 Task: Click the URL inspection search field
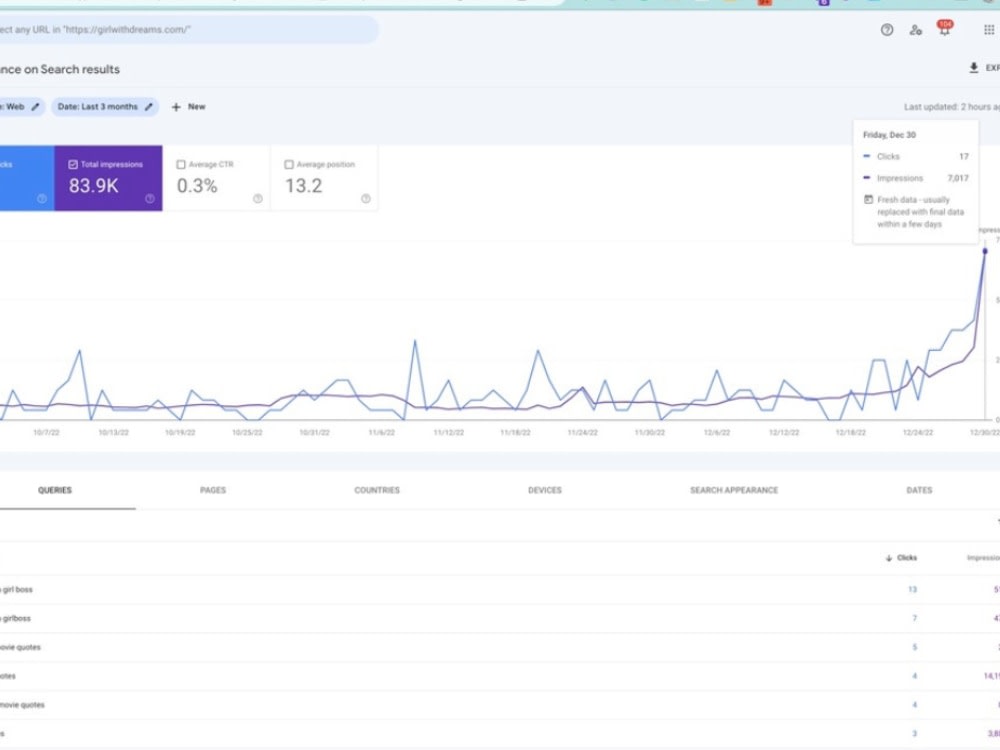[x=189, y=29]
